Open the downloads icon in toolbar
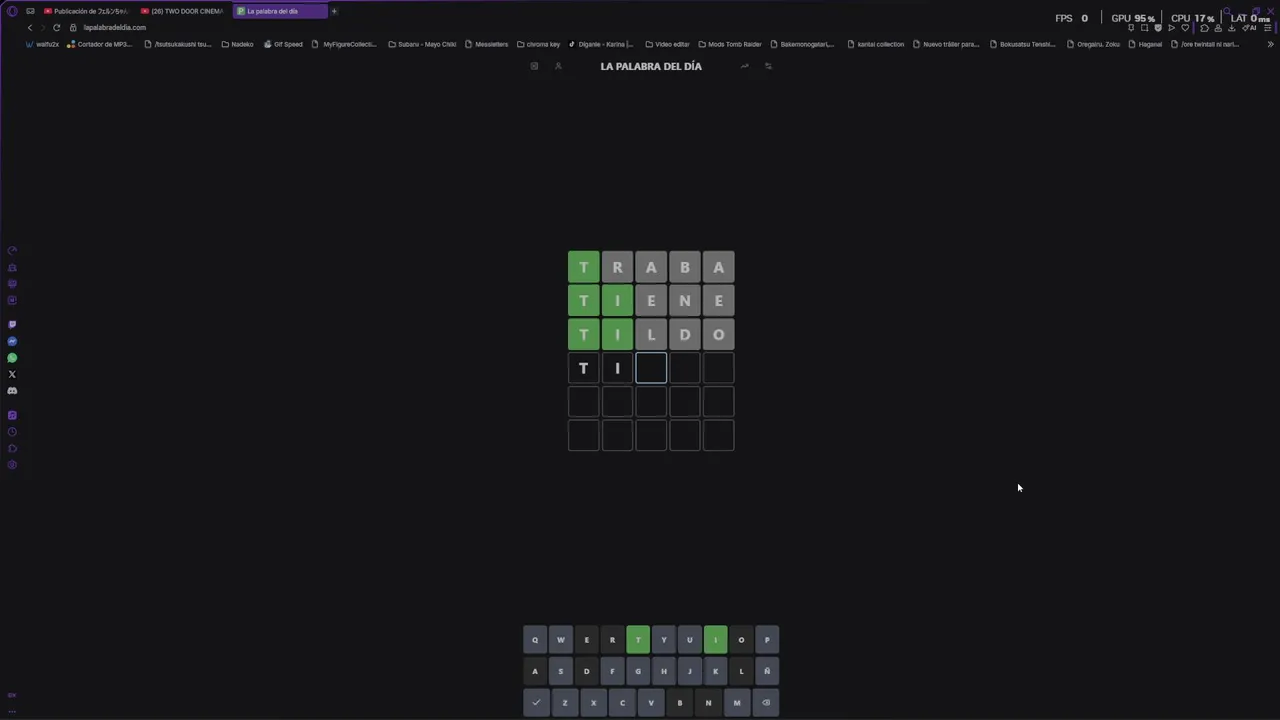 click(x=1231, y=28)
